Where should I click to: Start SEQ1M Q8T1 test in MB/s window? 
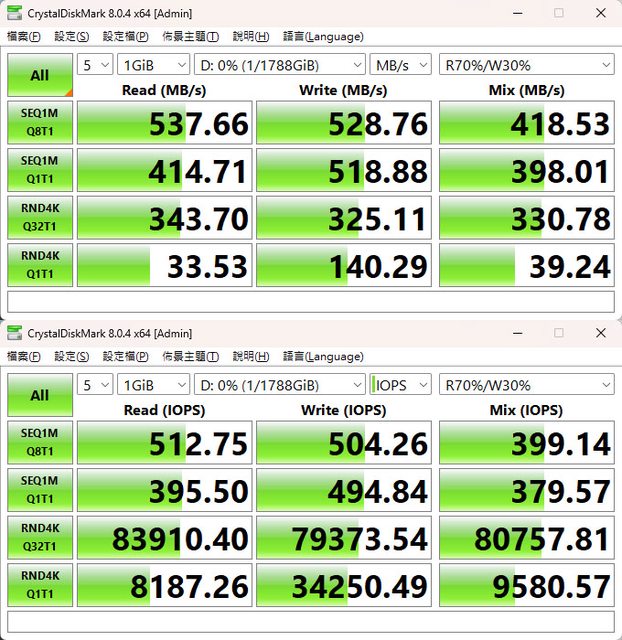(39, 123)
